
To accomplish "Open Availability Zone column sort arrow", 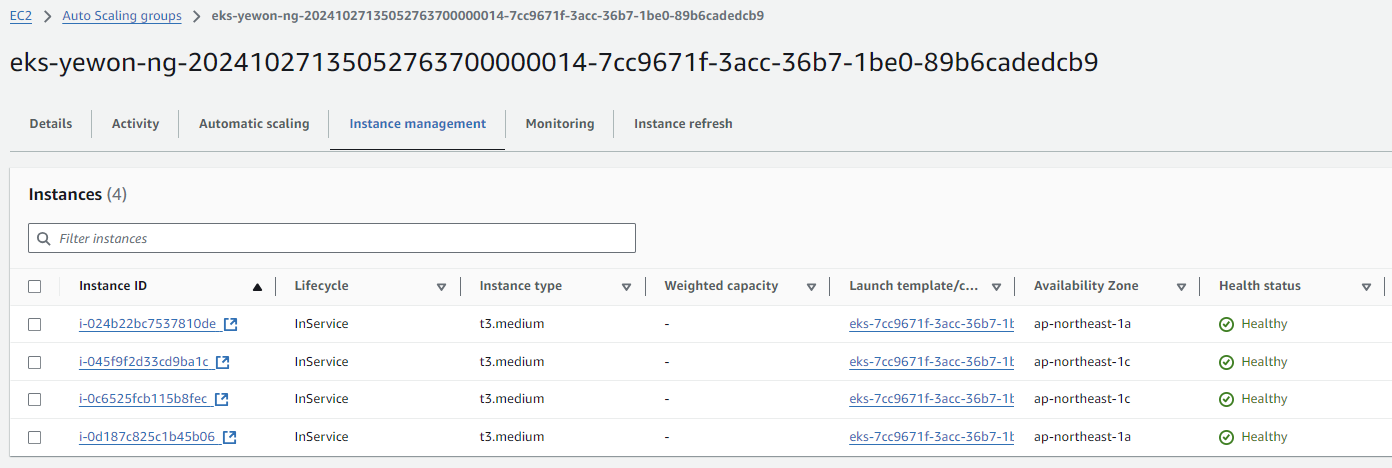I will pos(1181,287).
